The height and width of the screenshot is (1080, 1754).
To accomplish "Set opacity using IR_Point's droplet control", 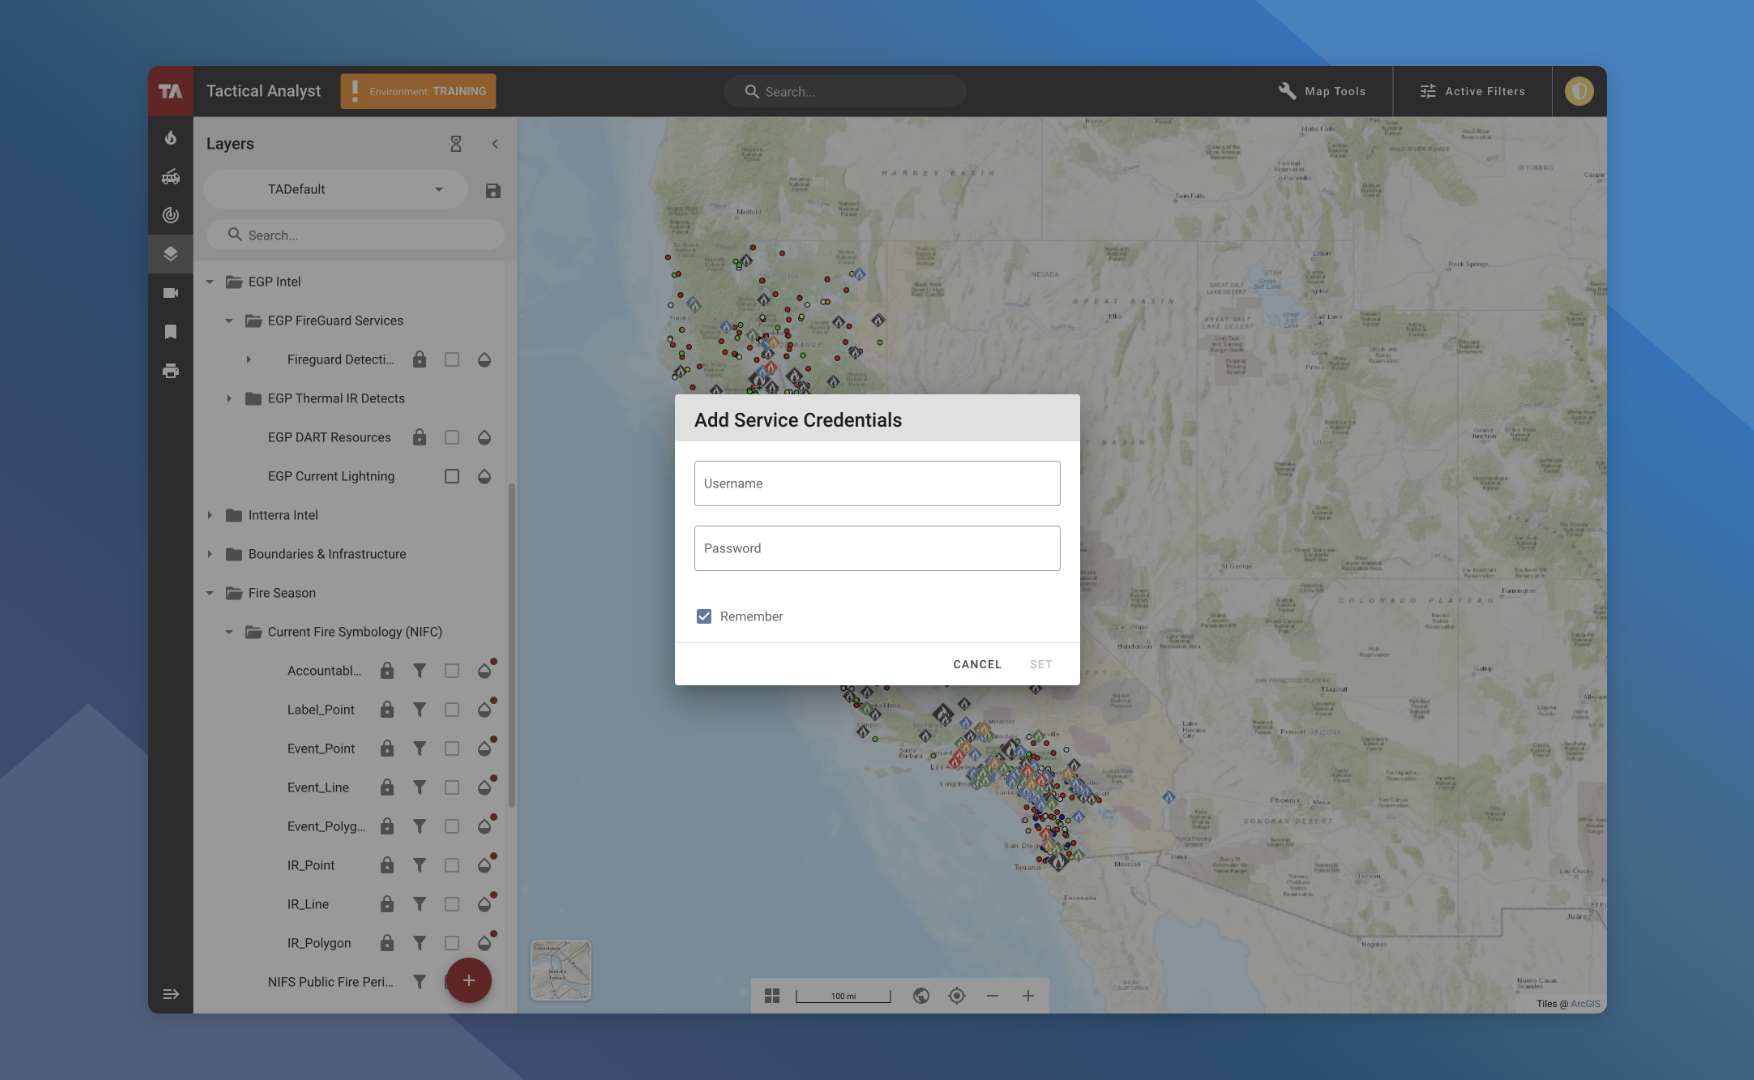I will point(484,864).
